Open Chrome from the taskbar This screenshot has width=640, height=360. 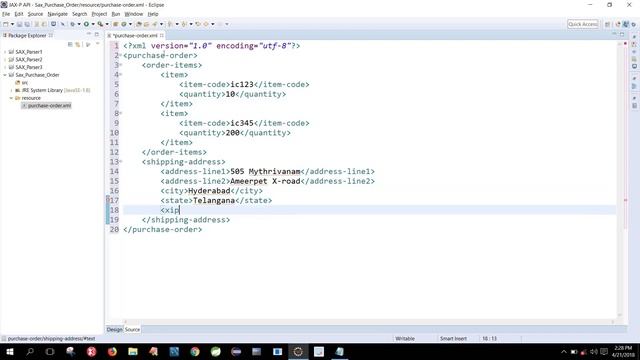tap(195, 351)
